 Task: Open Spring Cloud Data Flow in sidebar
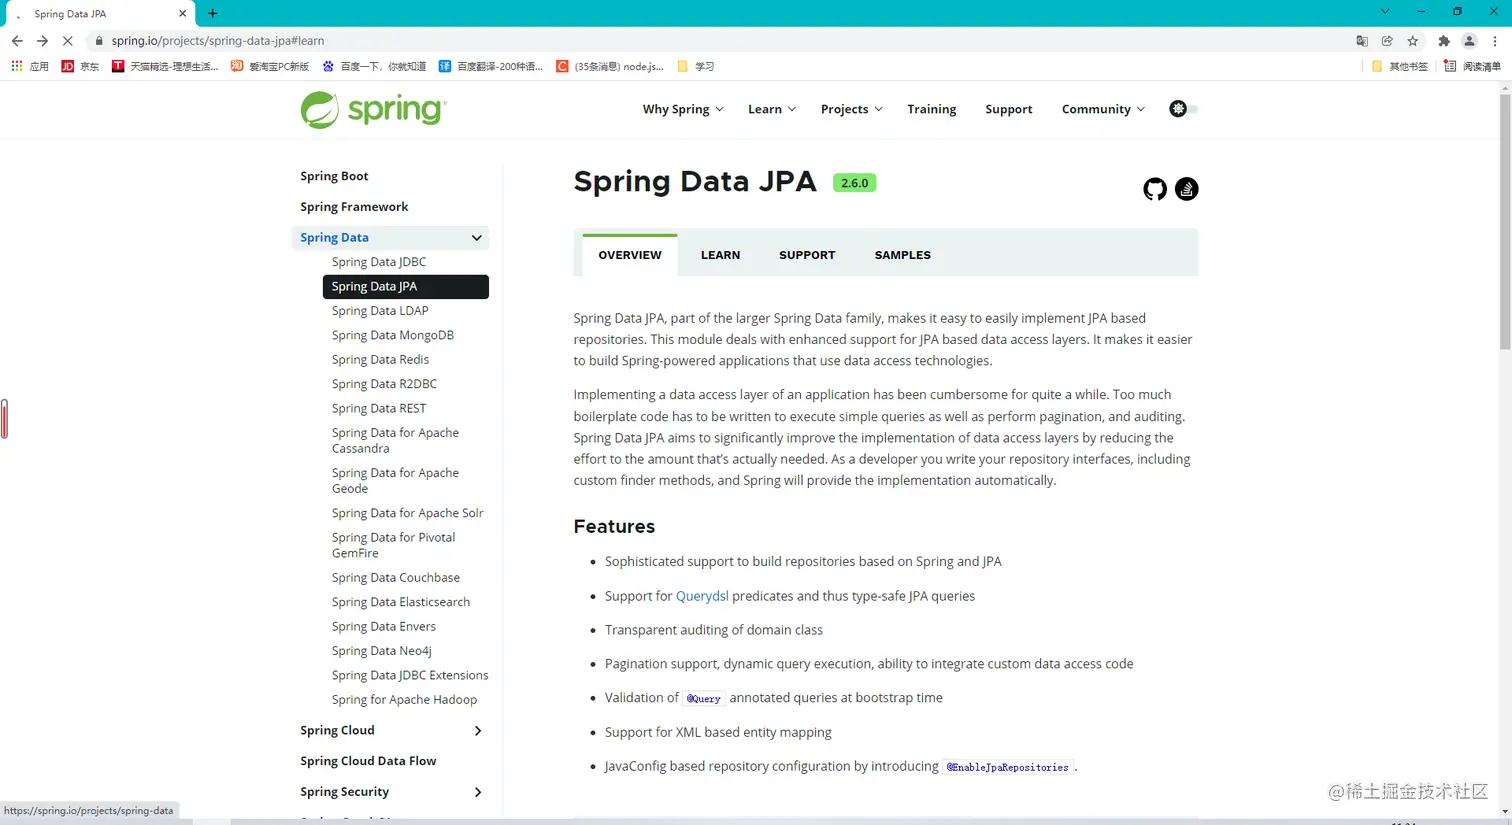click(x=368, y=761)
